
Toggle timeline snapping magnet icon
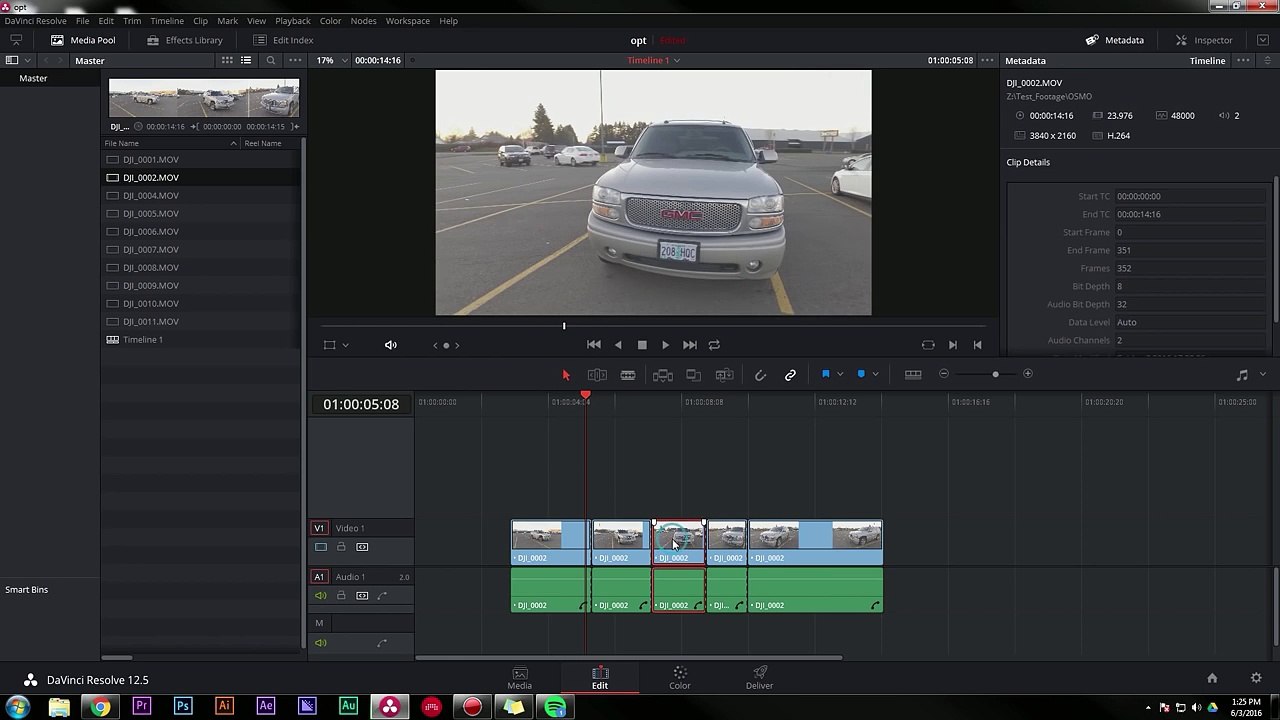point(760,375)
